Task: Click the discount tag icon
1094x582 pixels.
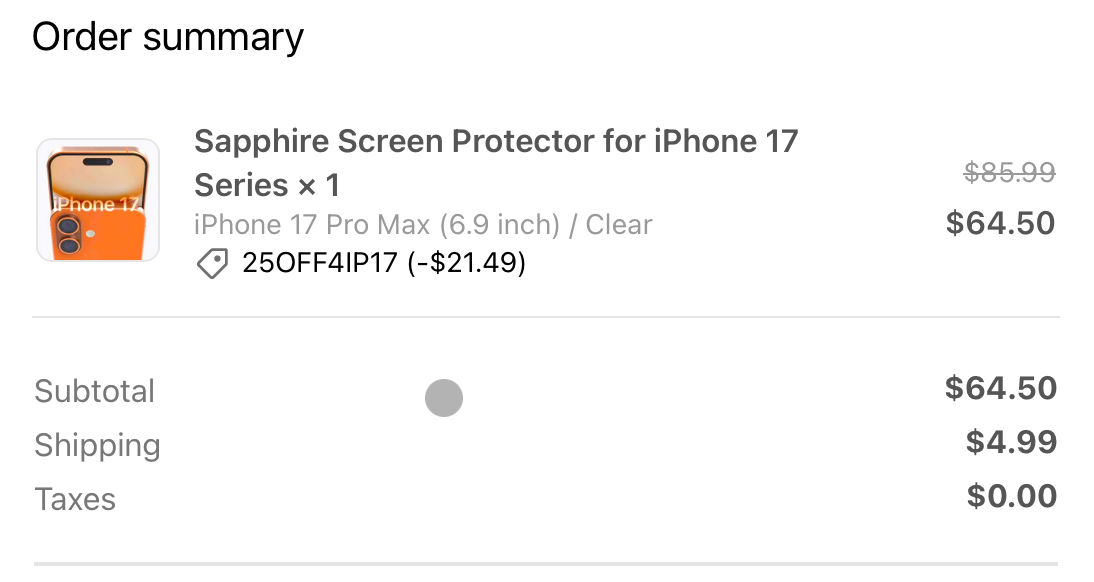Action: tap(211, 264)
